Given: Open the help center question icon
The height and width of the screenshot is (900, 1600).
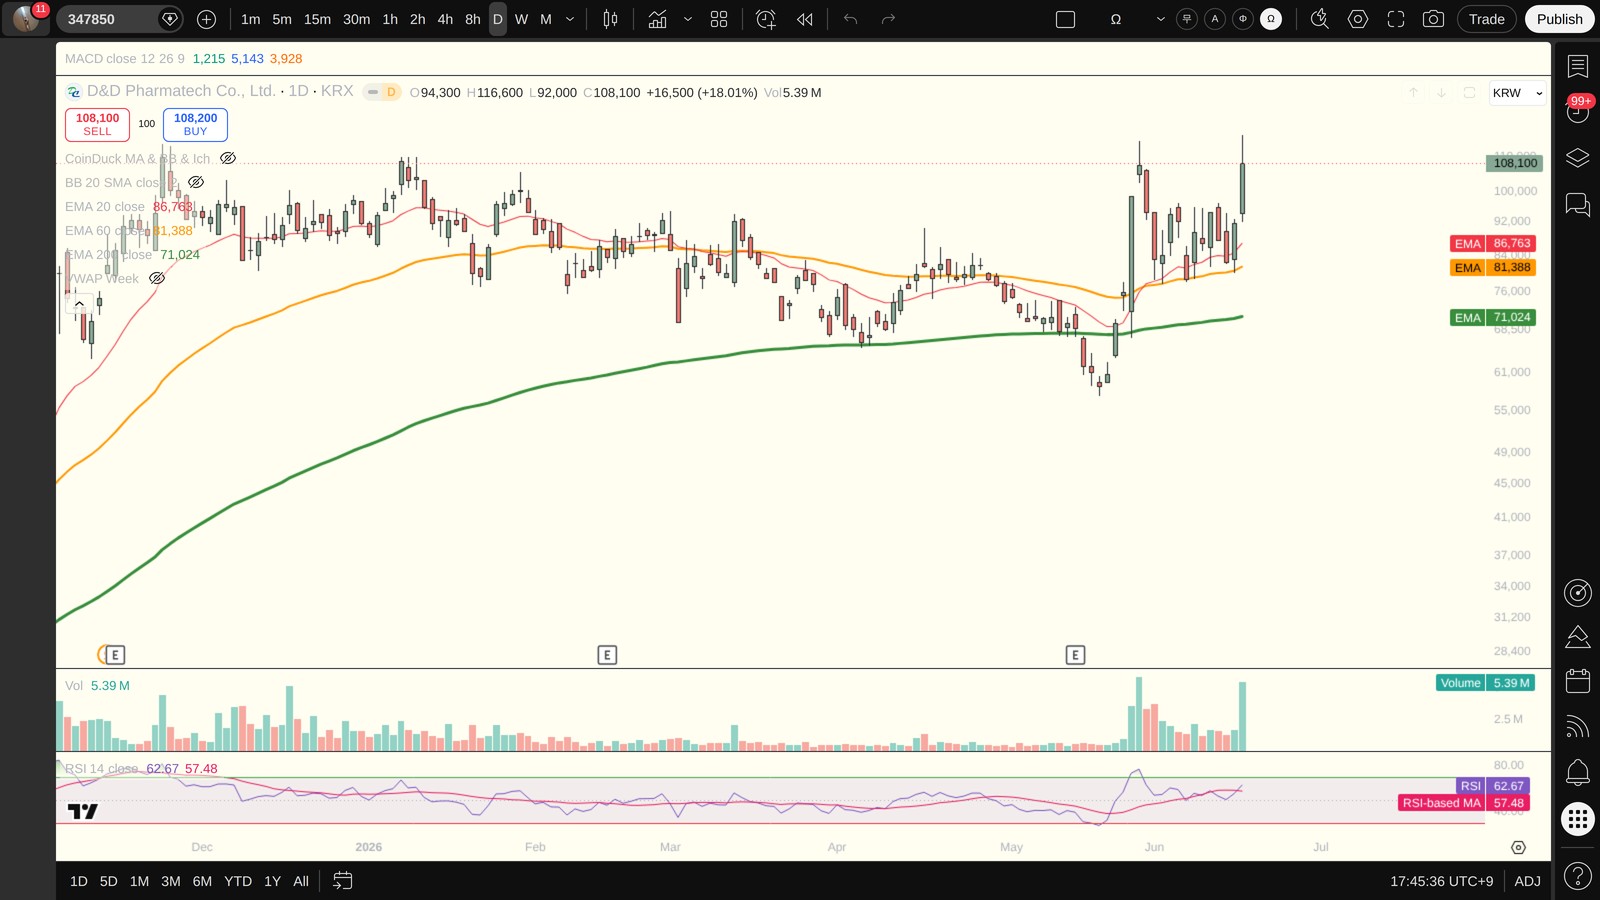Looking at the screenshot, I should tap(1578, 877).
